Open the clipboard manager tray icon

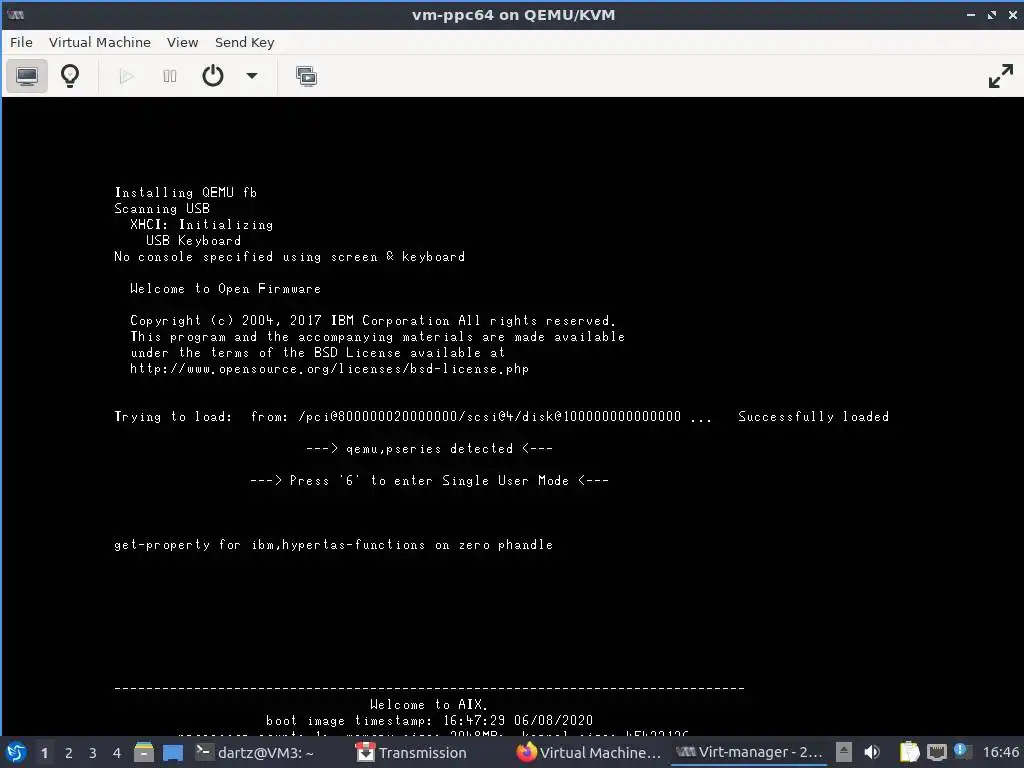910,753
